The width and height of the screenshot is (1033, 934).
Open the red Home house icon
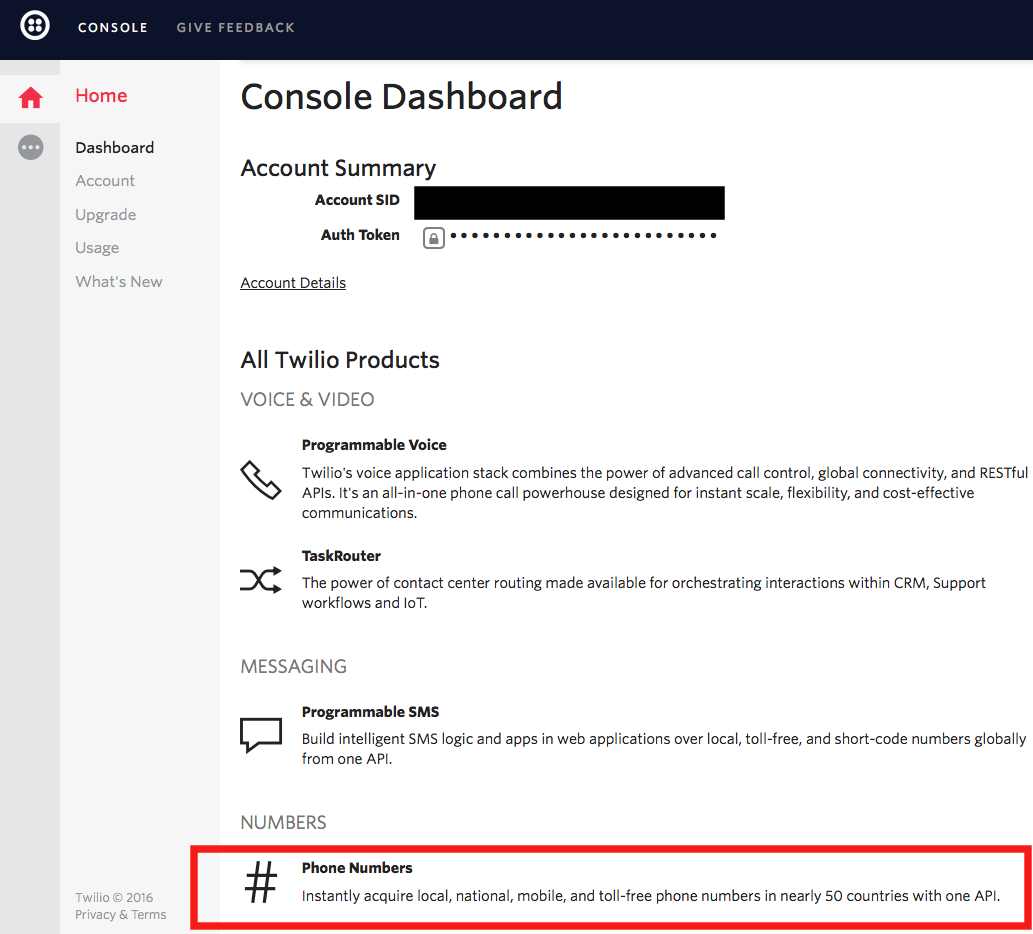pyautogui.click(x=30, y=97)
